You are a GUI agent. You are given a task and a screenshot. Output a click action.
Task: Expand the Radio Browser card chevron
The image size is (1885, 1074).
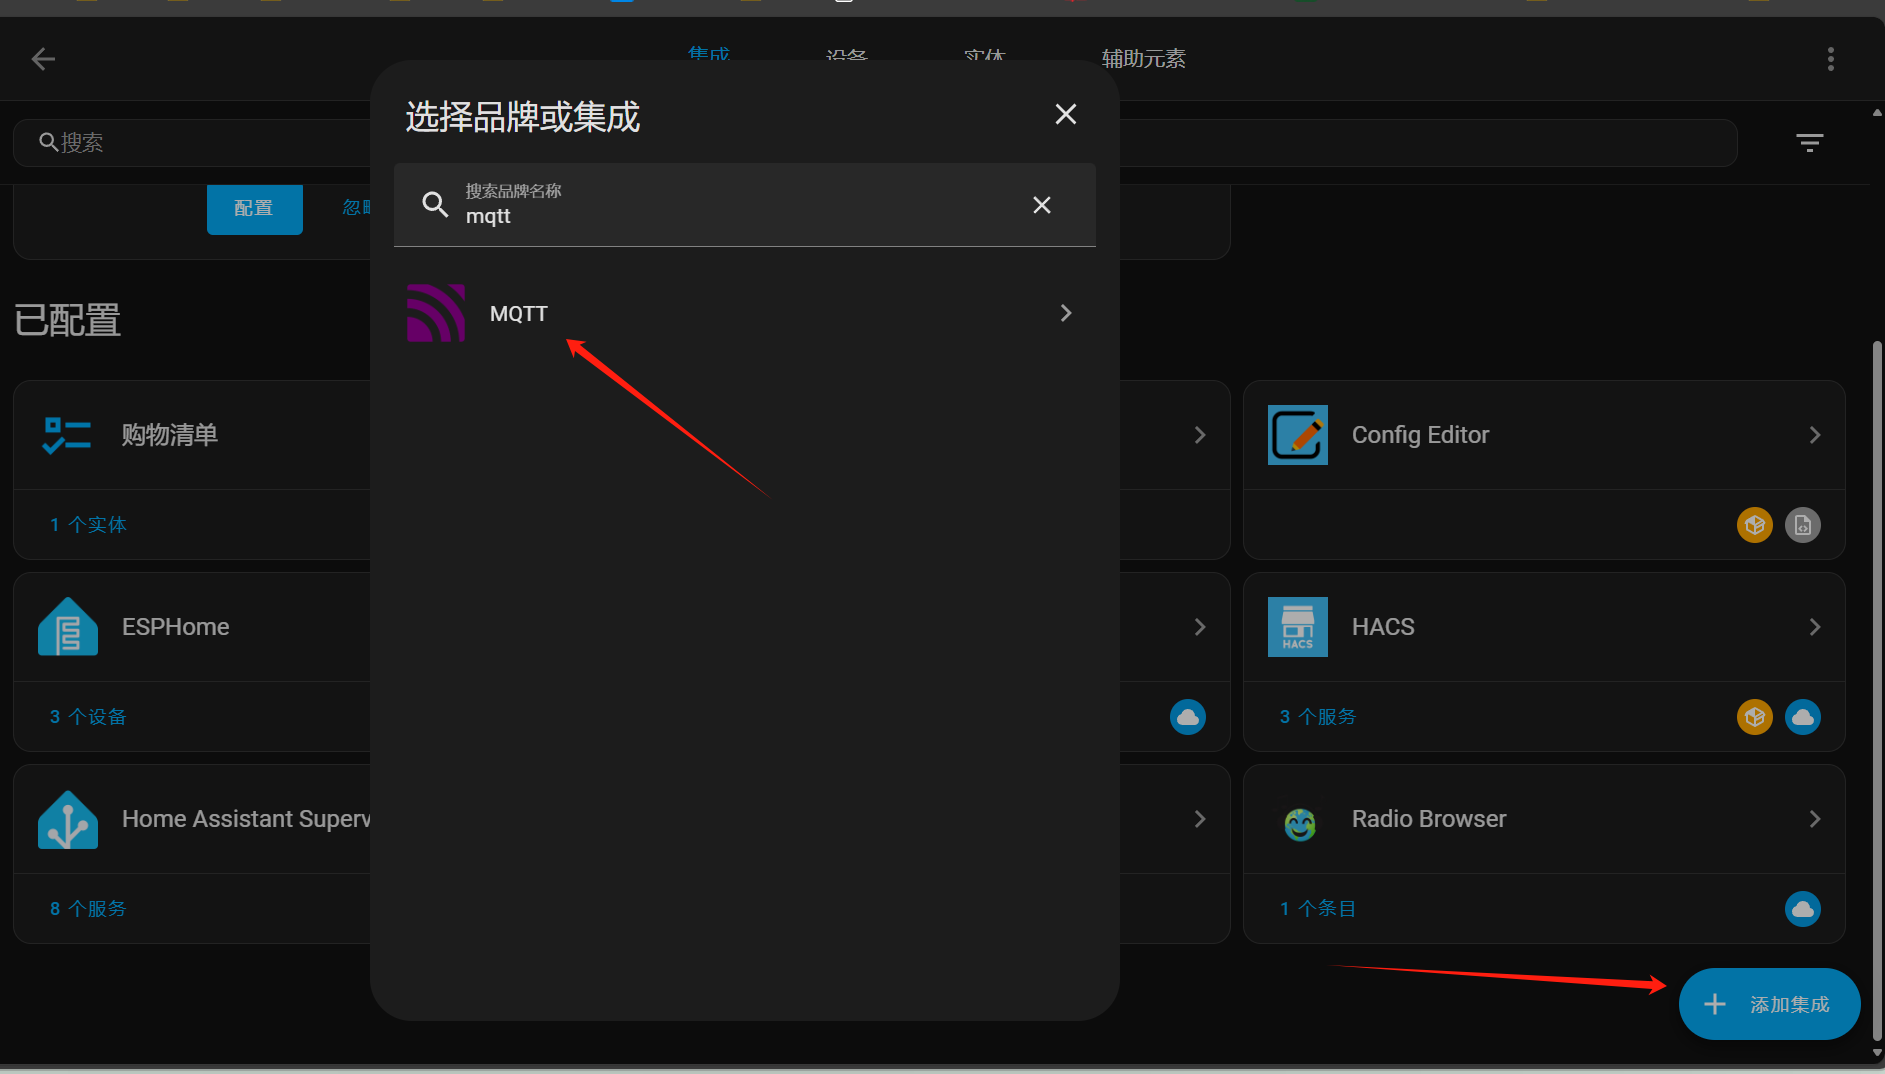coord(1815,819)
